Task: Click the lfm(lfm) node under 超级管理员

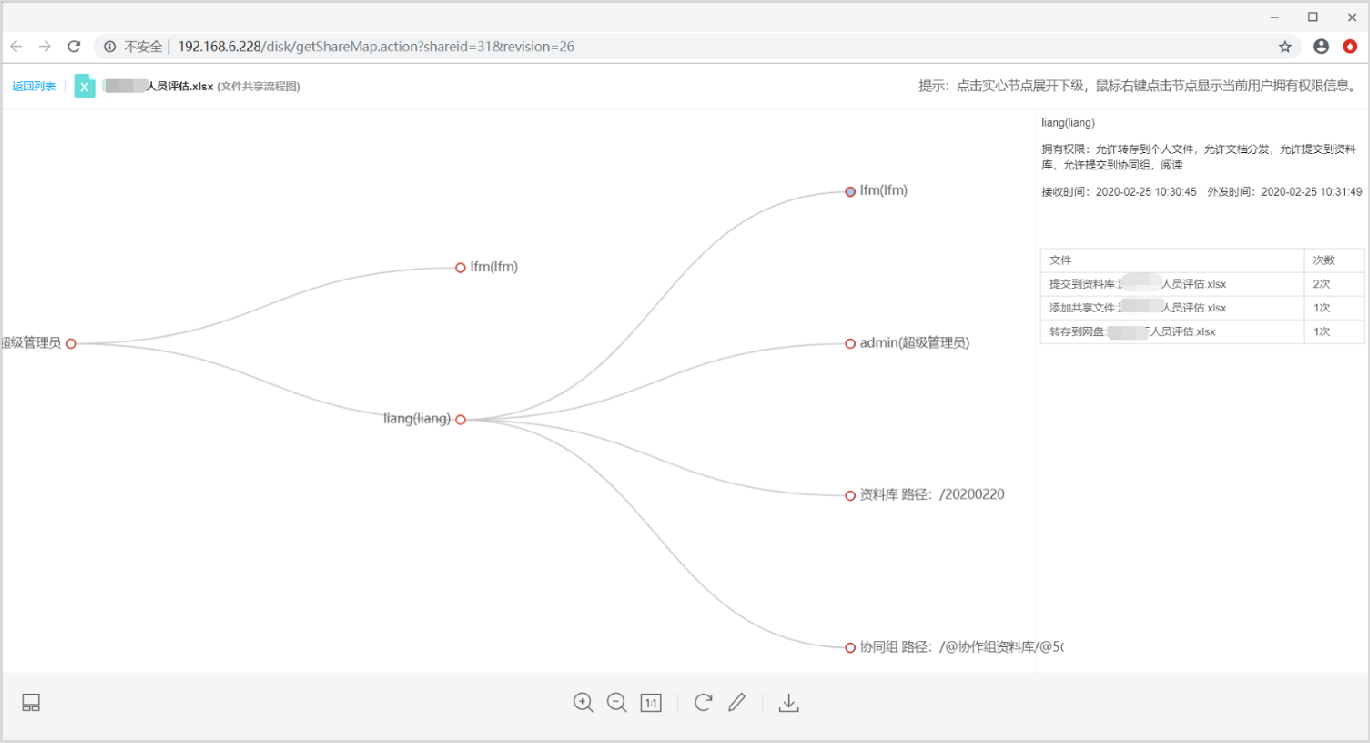Action: 460,267
